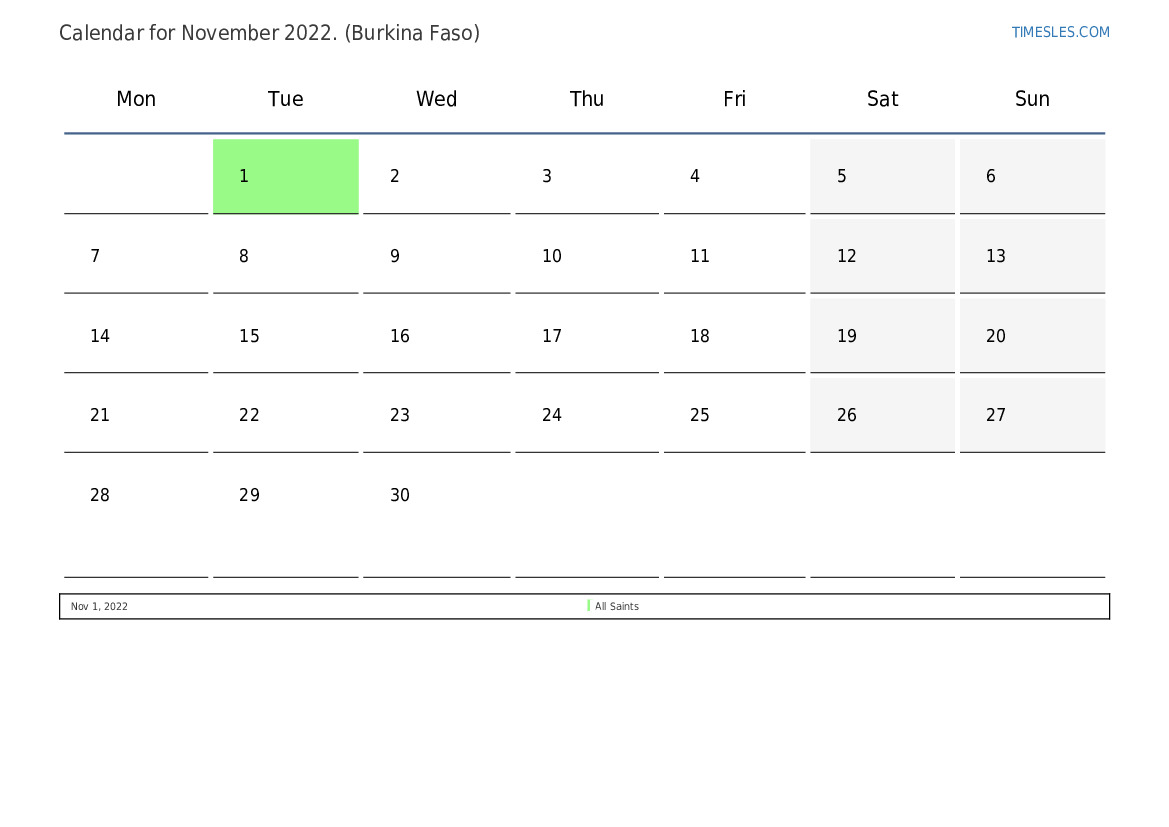Pick Monday November 7

point(136,256)
